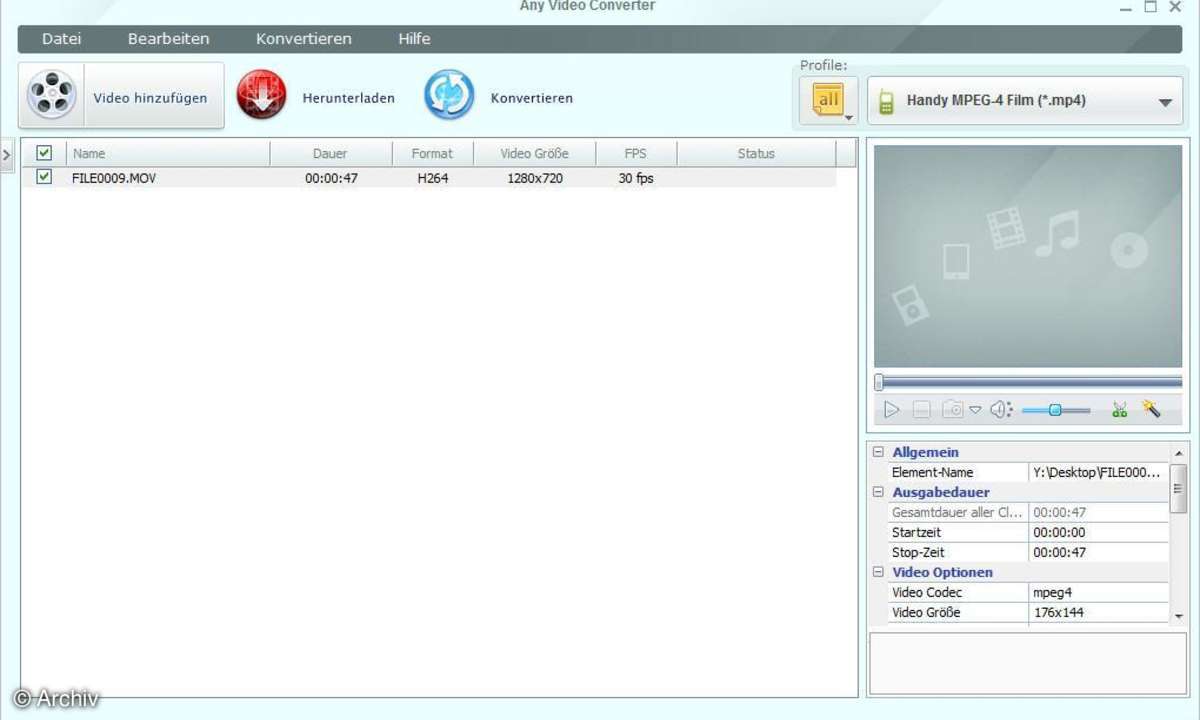The height and width of the screenshot is (720, 1200).
Task: Sort by the Dauer column header
Action: pyautogui.click(x=330, y=153)
